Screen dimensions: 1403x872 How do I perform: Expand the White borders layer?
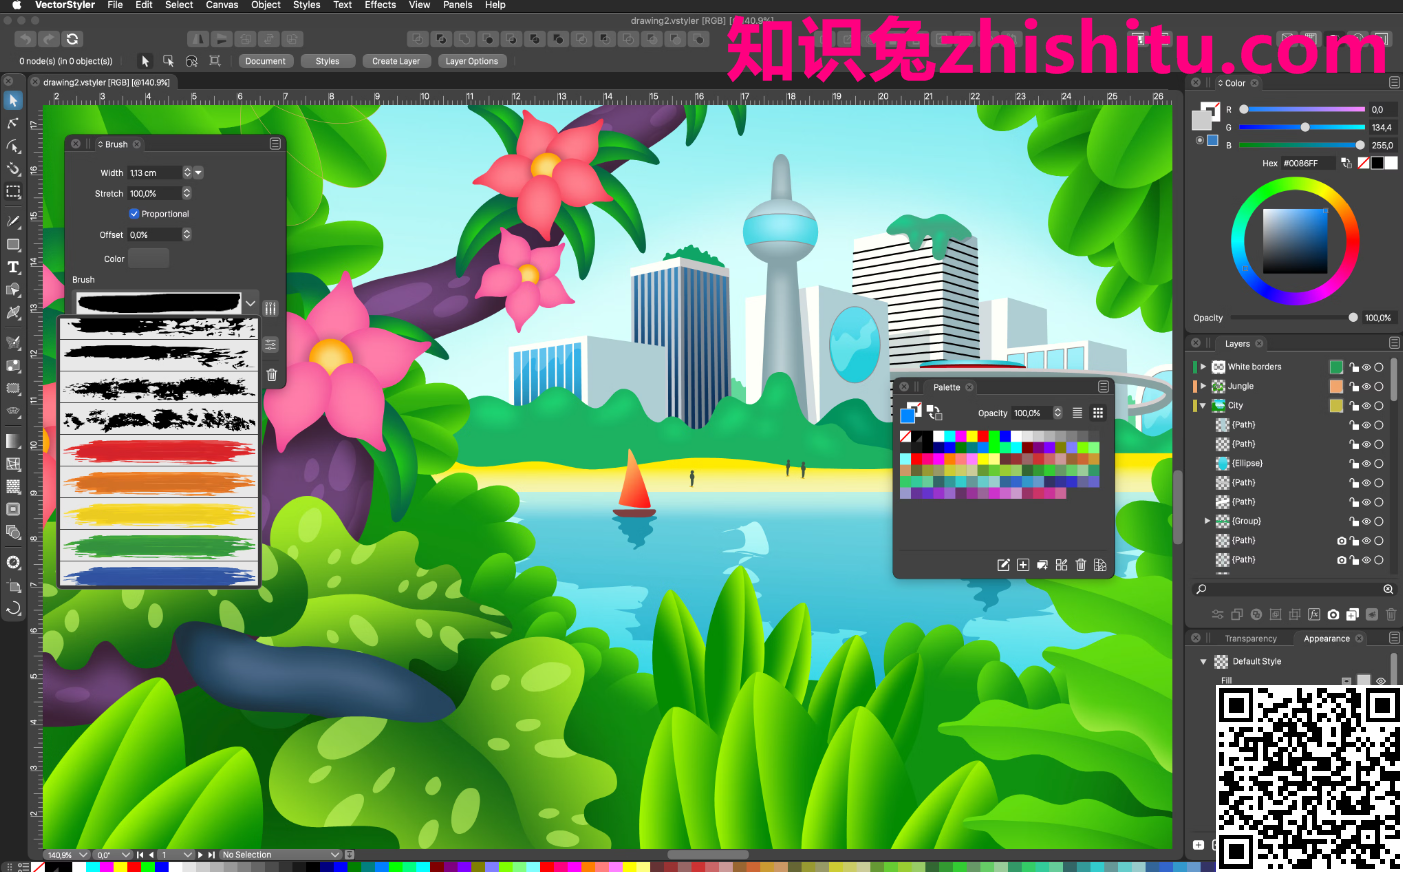point(1203,367)
